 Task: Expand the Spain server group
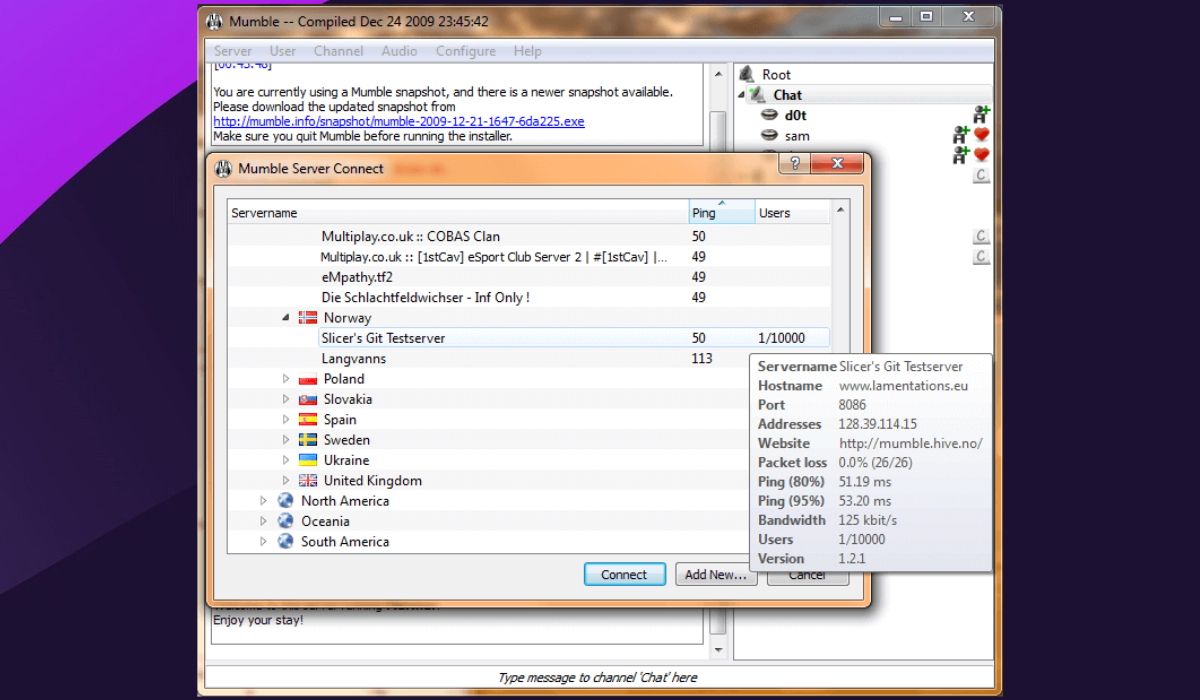286,420
